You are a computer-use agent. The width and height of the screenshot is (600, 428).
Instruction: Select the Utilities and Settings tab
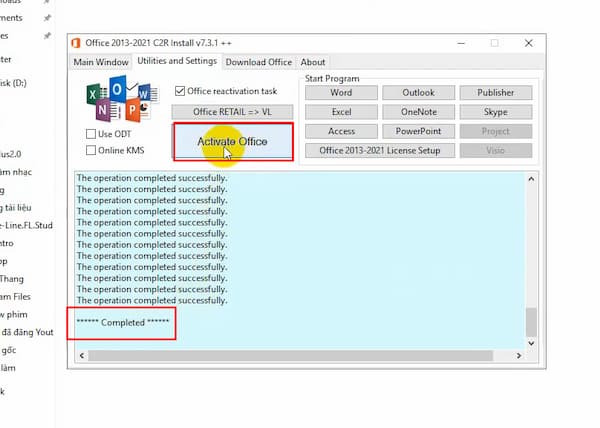click(177, 61)
